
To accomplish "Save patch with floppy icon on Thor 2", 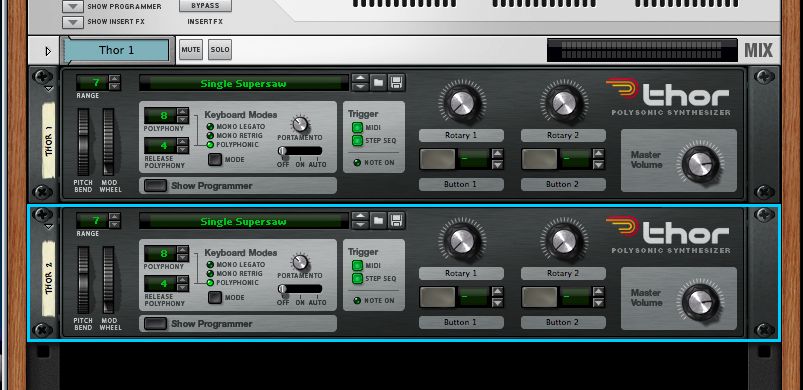I will pos(396,221).
